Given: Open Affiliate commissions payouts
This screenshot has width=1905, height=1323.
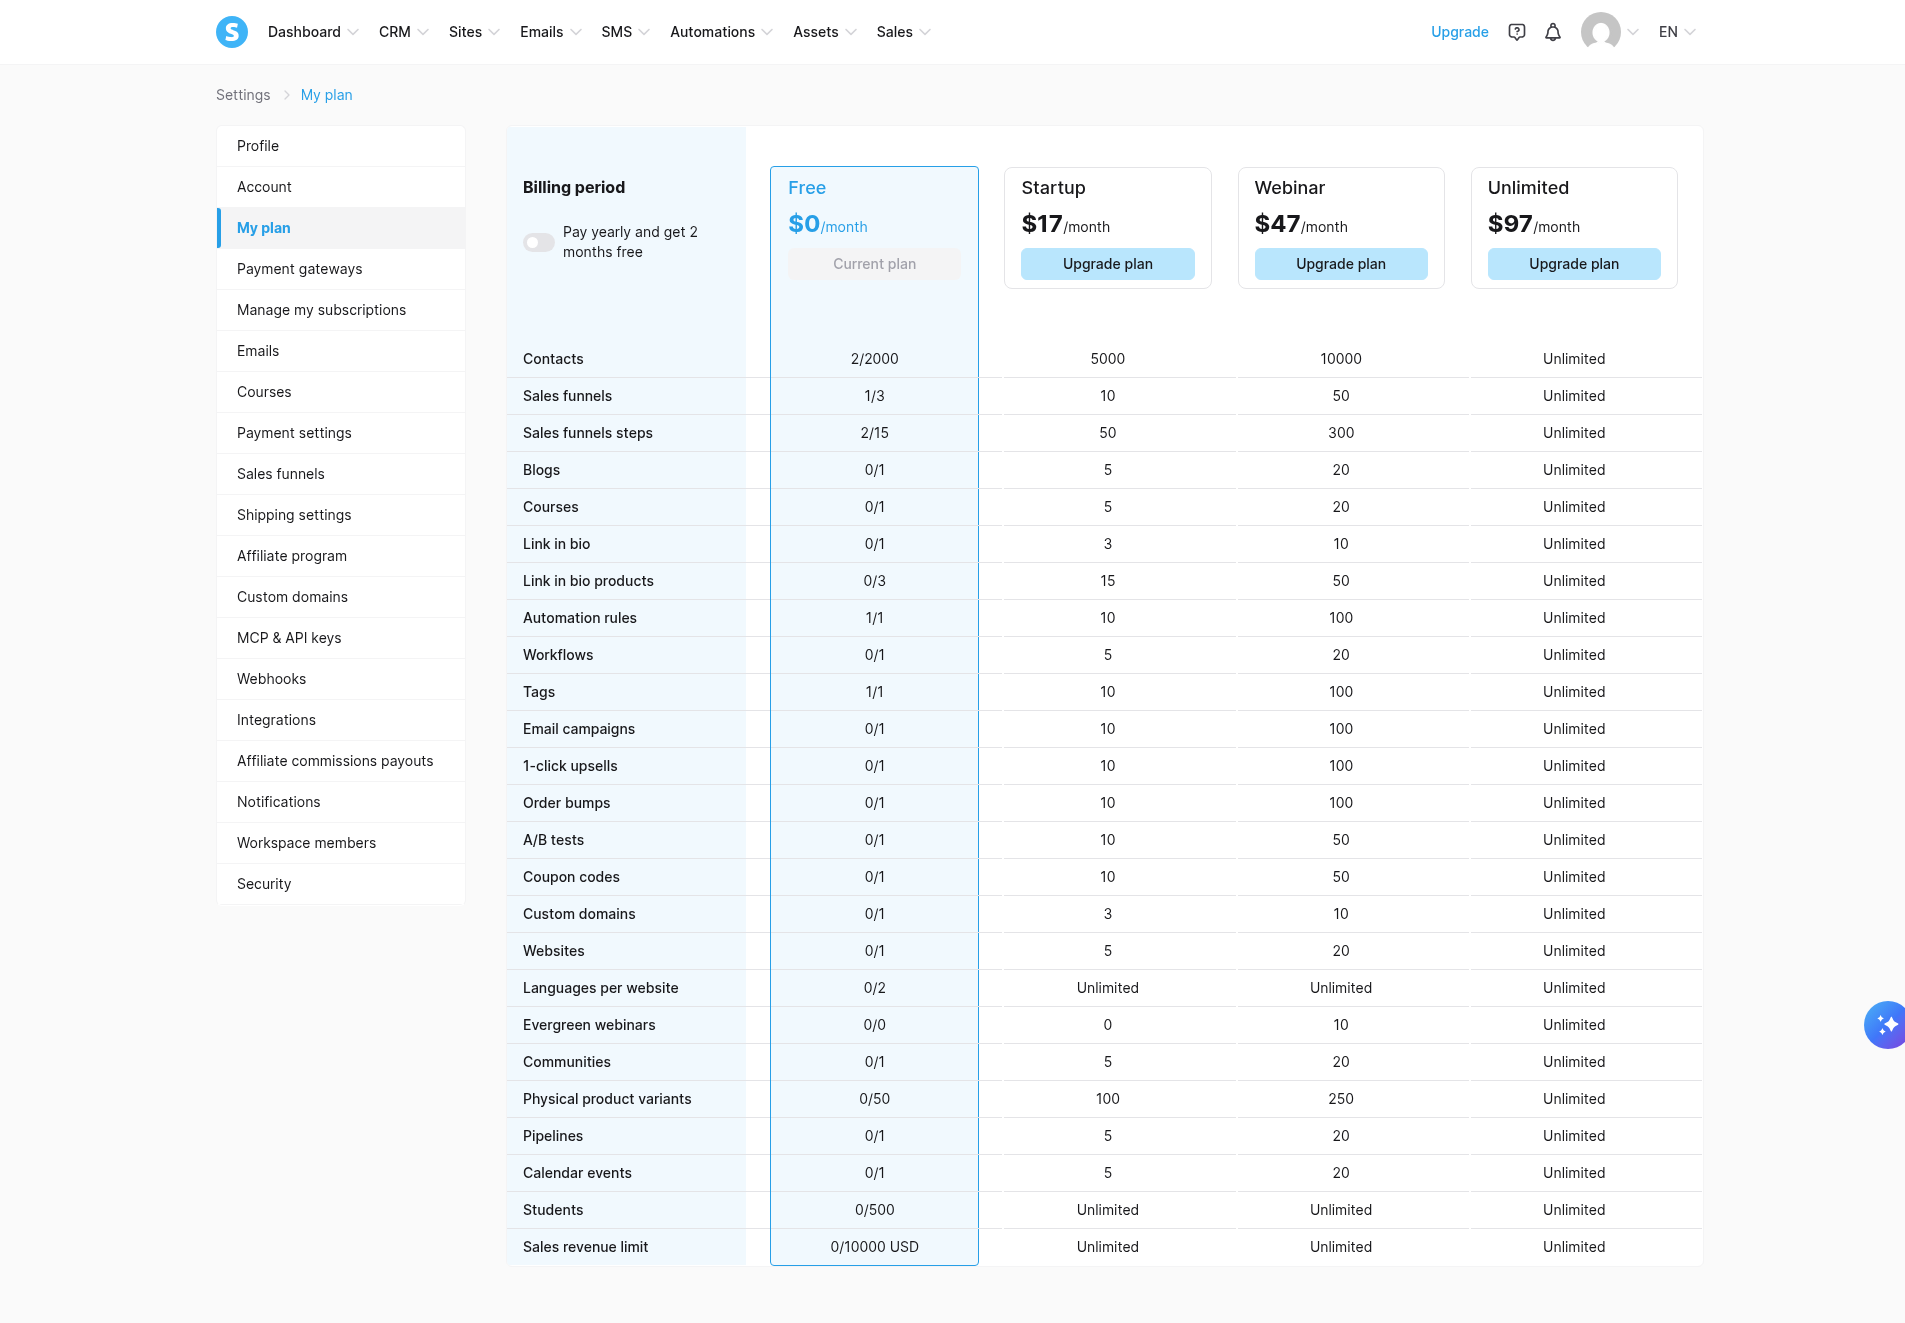Looking at the screenshot, I should (x=341, y=761).
